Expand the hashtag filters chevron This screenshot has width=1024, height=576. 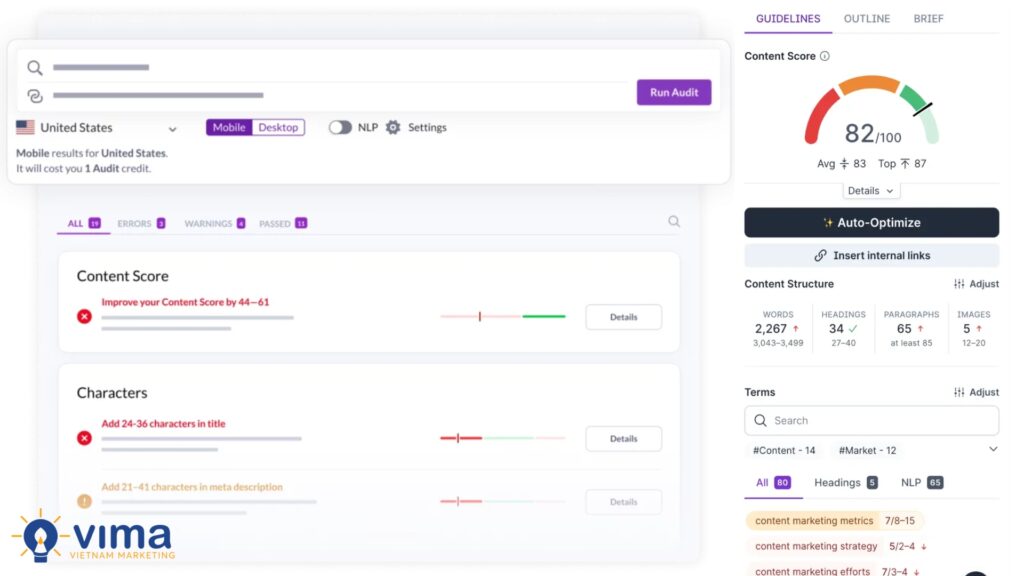993,449
